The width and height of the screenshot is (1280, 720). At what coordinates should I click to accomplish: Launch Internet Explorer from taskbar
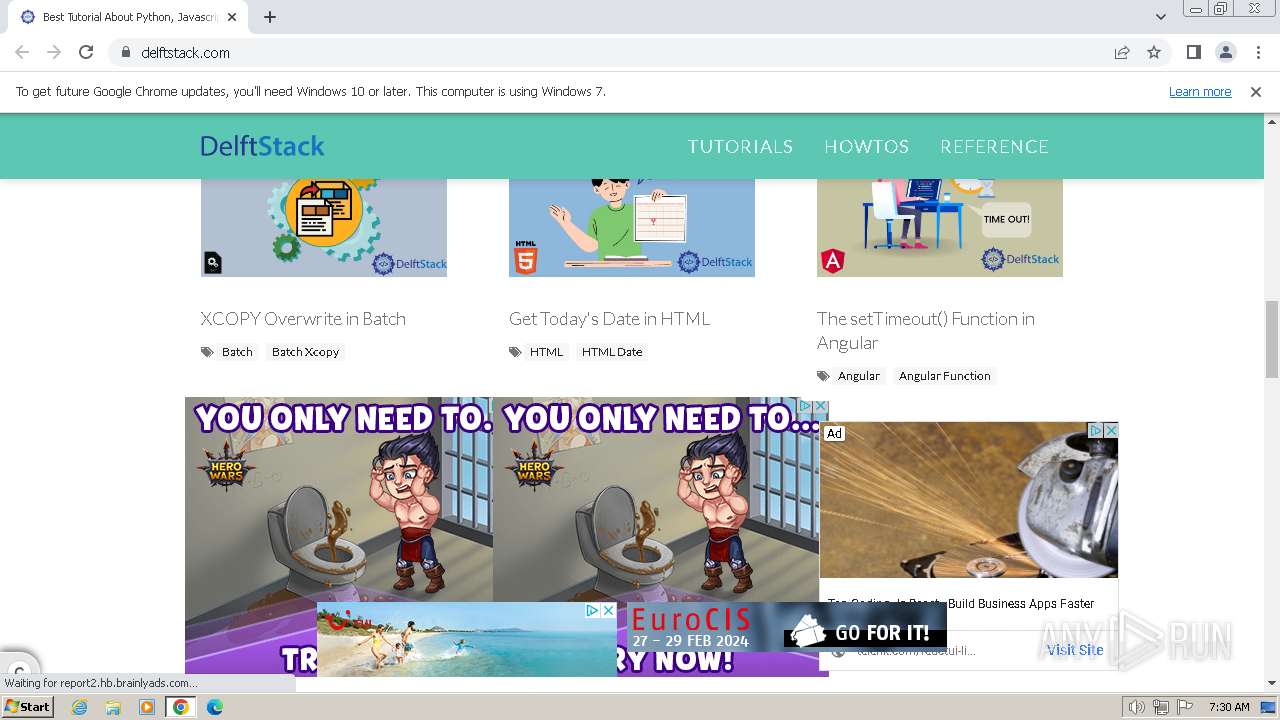click(x=80, y=707)
